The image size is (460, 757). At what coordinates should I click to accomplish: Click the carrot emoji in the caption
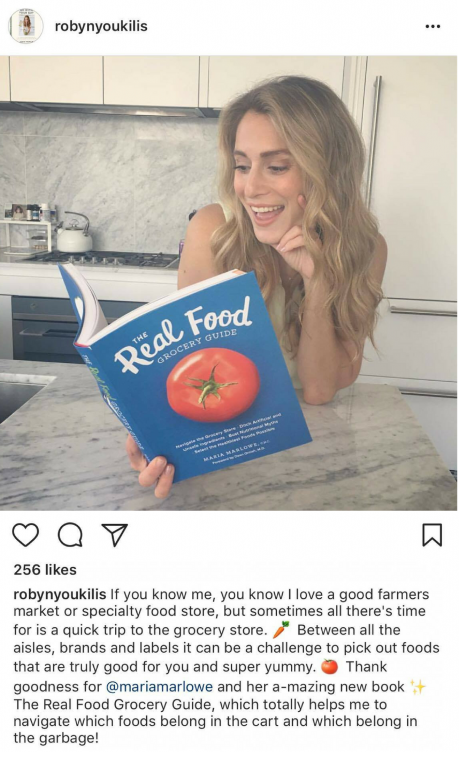pyautogui.click(x=281, y=630)
